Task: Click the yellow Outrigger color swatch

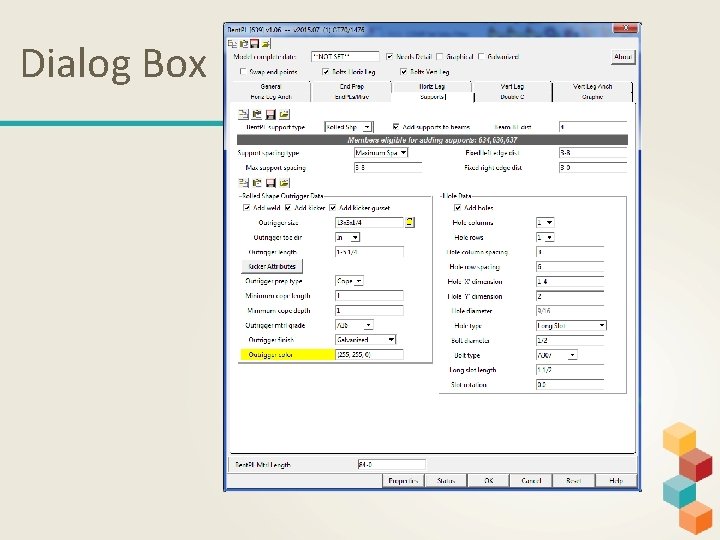Action: (287, 354)
